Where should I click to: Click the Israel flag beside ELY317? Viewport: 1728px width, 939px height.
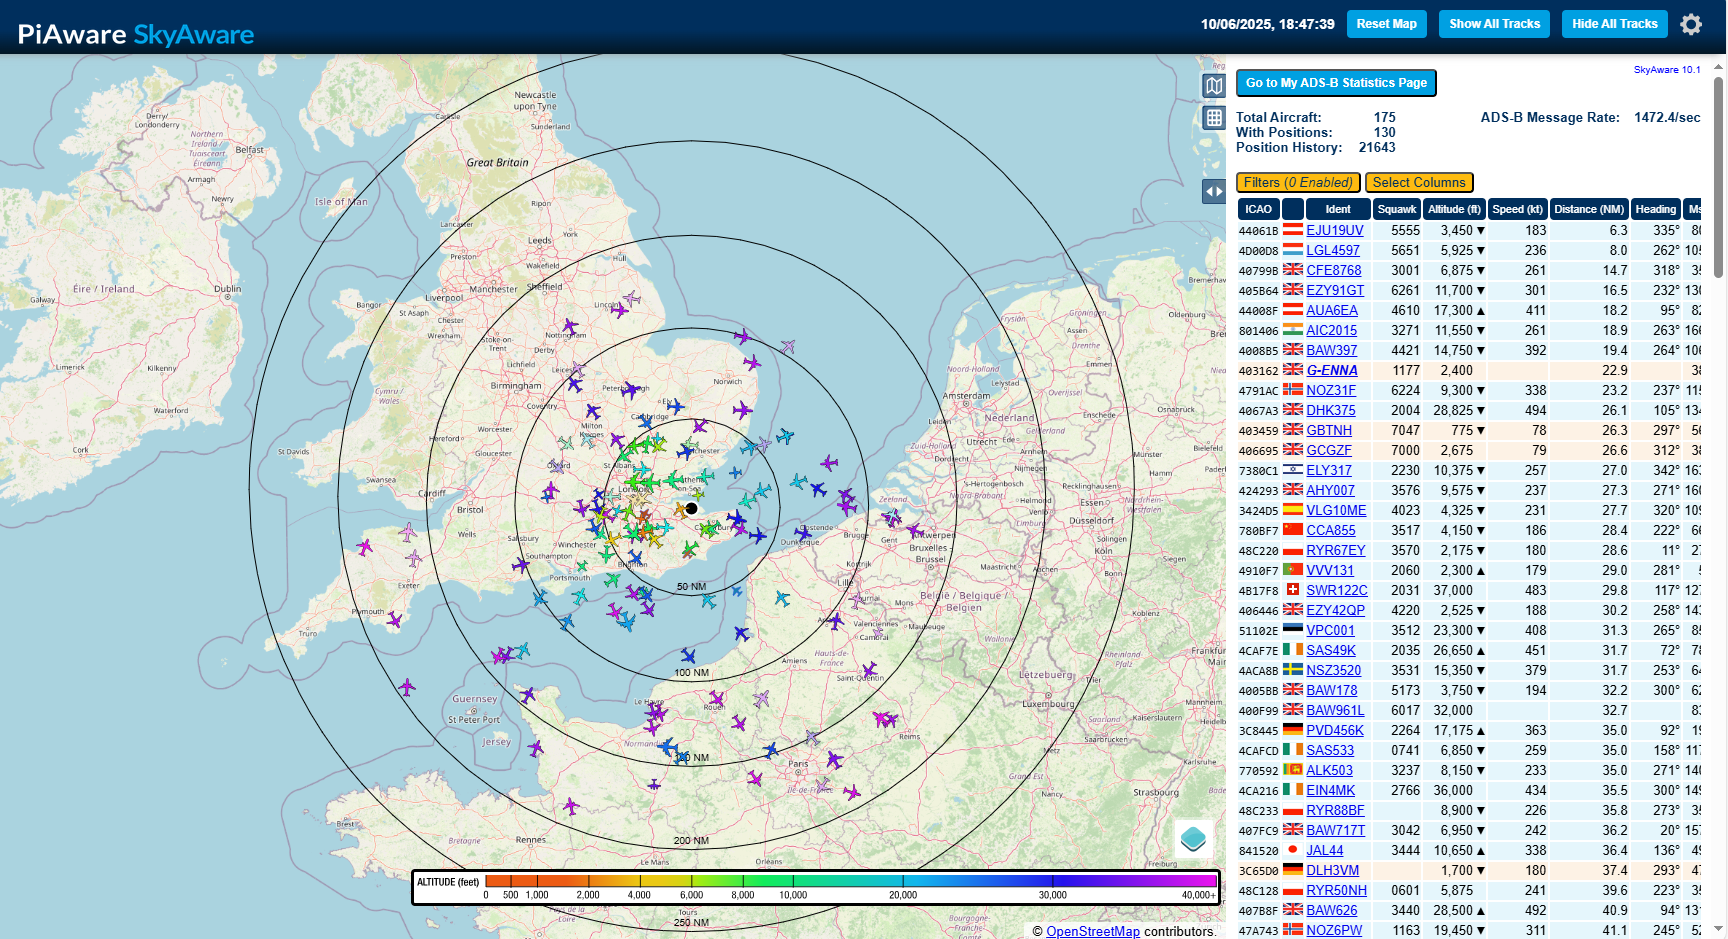(x=1293, y=469)
